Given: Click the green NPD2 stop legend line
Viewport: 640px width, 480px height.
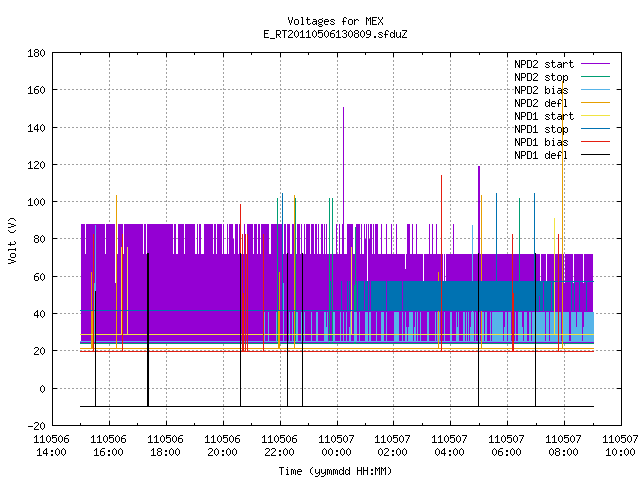Looking at the screenshot, I should [x=595, y=77].
